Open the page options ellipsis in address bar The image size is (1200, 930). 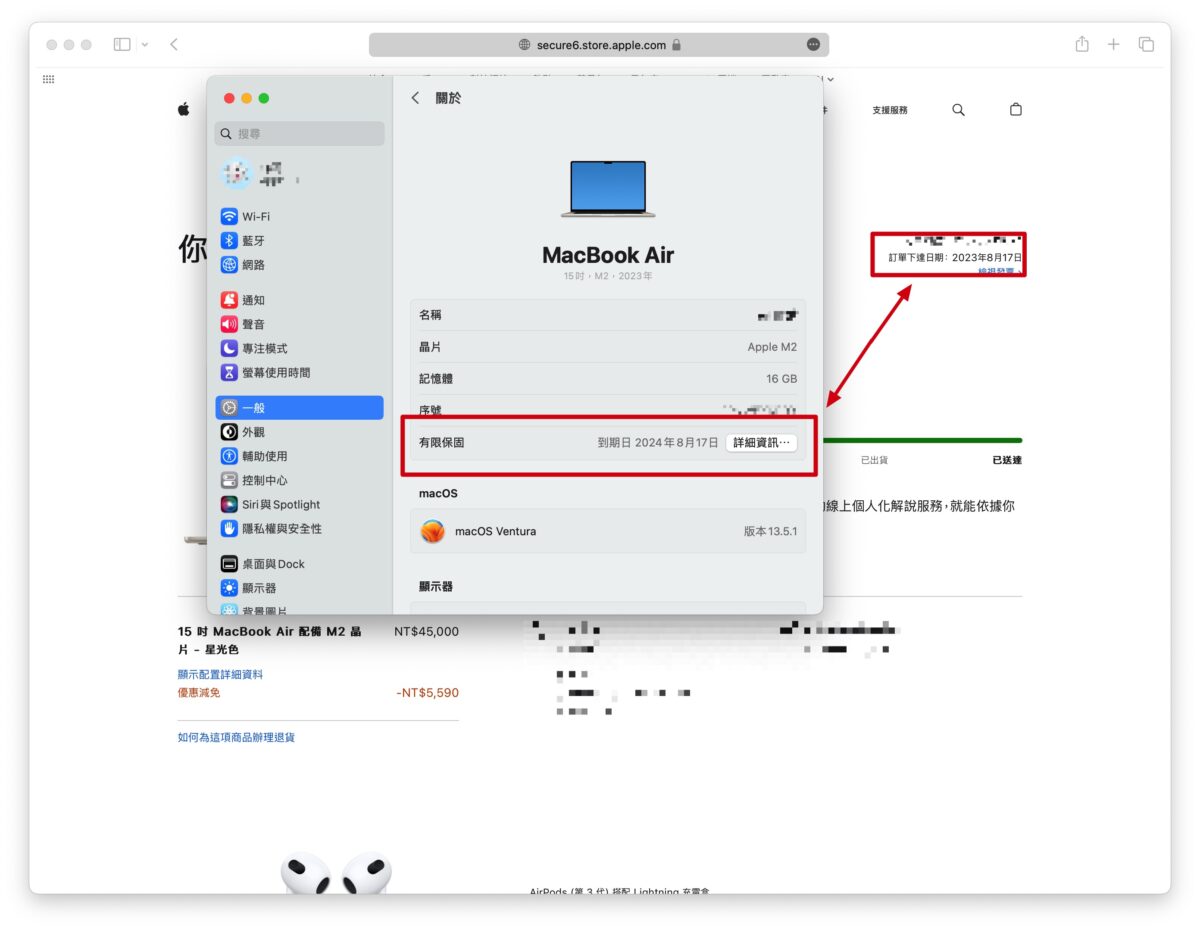(x=813, y=45)
